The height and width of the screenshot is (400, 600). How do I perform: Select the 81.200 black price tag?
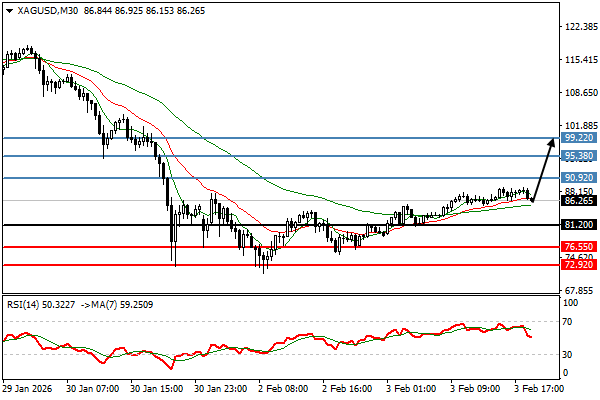[578, 225]
